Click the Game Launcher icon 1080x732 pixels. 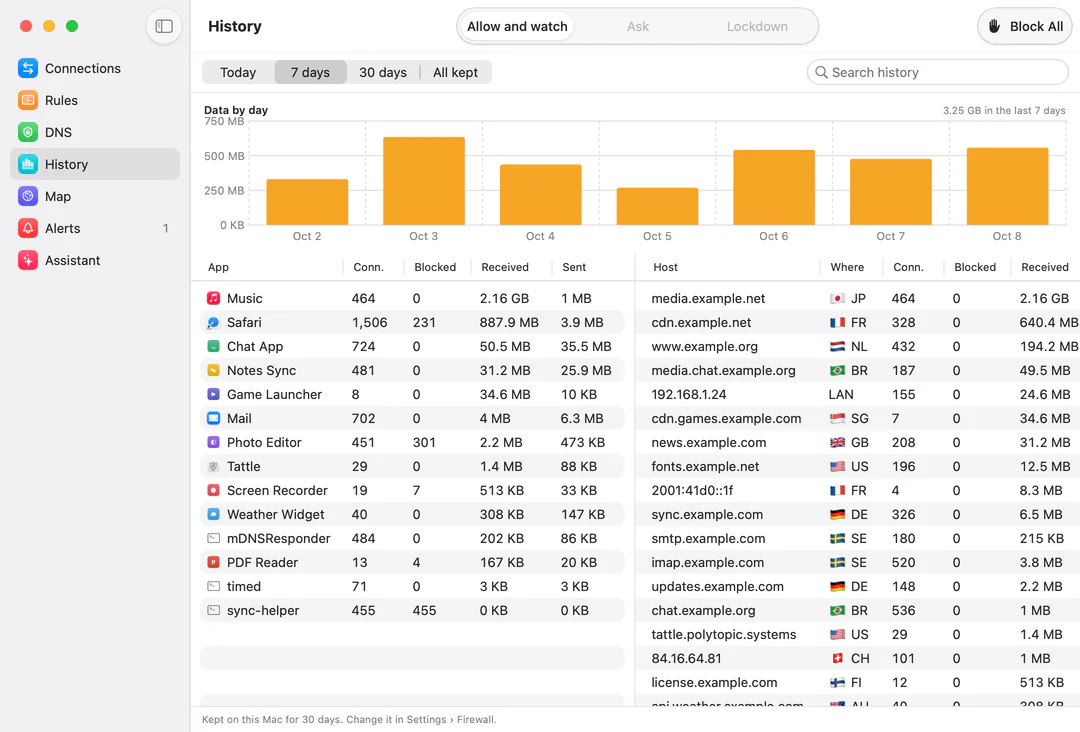(214, 395)
